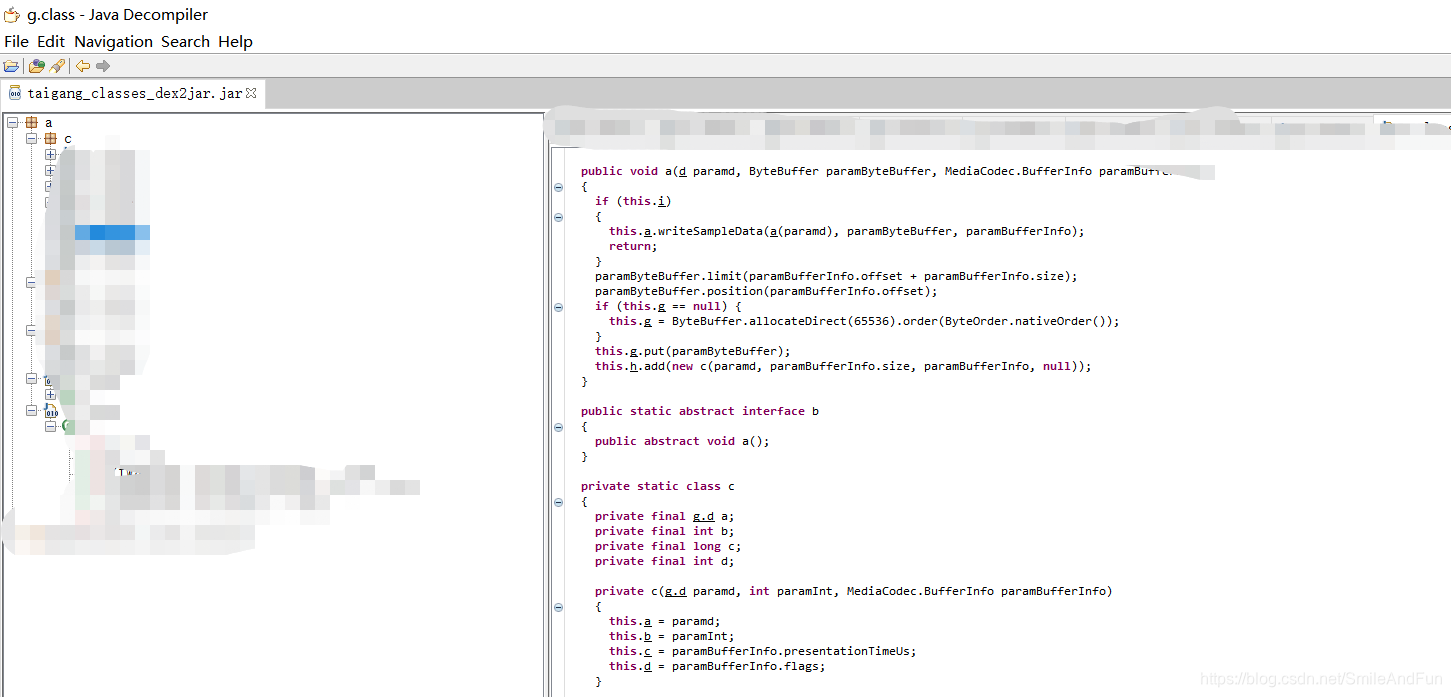
Task: Follow the i field link in this.i
Action: (661, 201)
